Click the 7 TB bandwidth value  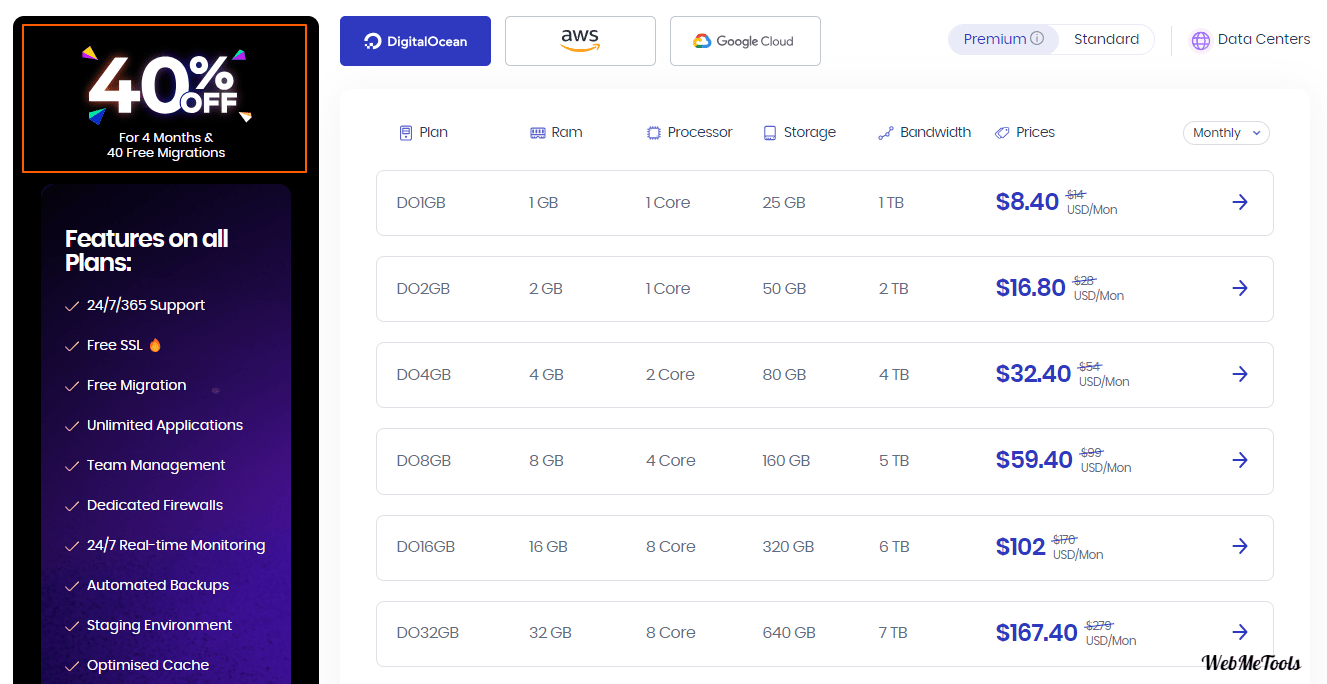894,633
